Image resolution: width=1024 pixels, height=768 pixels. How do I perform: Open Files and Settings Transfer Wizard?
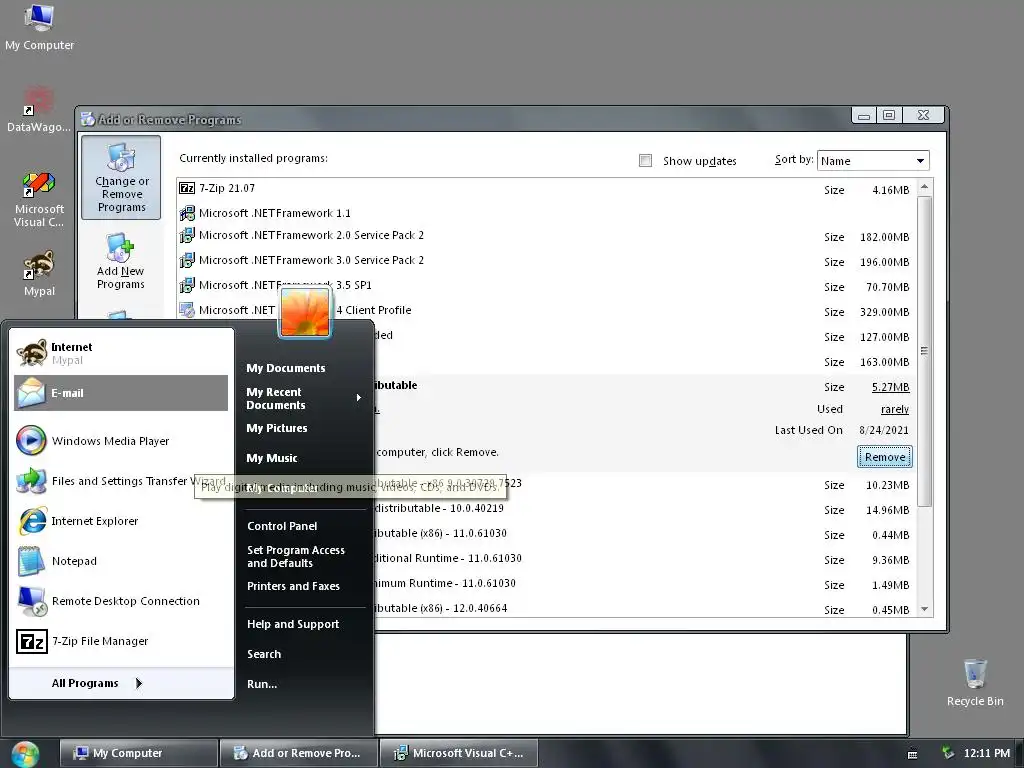coord(121,481)
